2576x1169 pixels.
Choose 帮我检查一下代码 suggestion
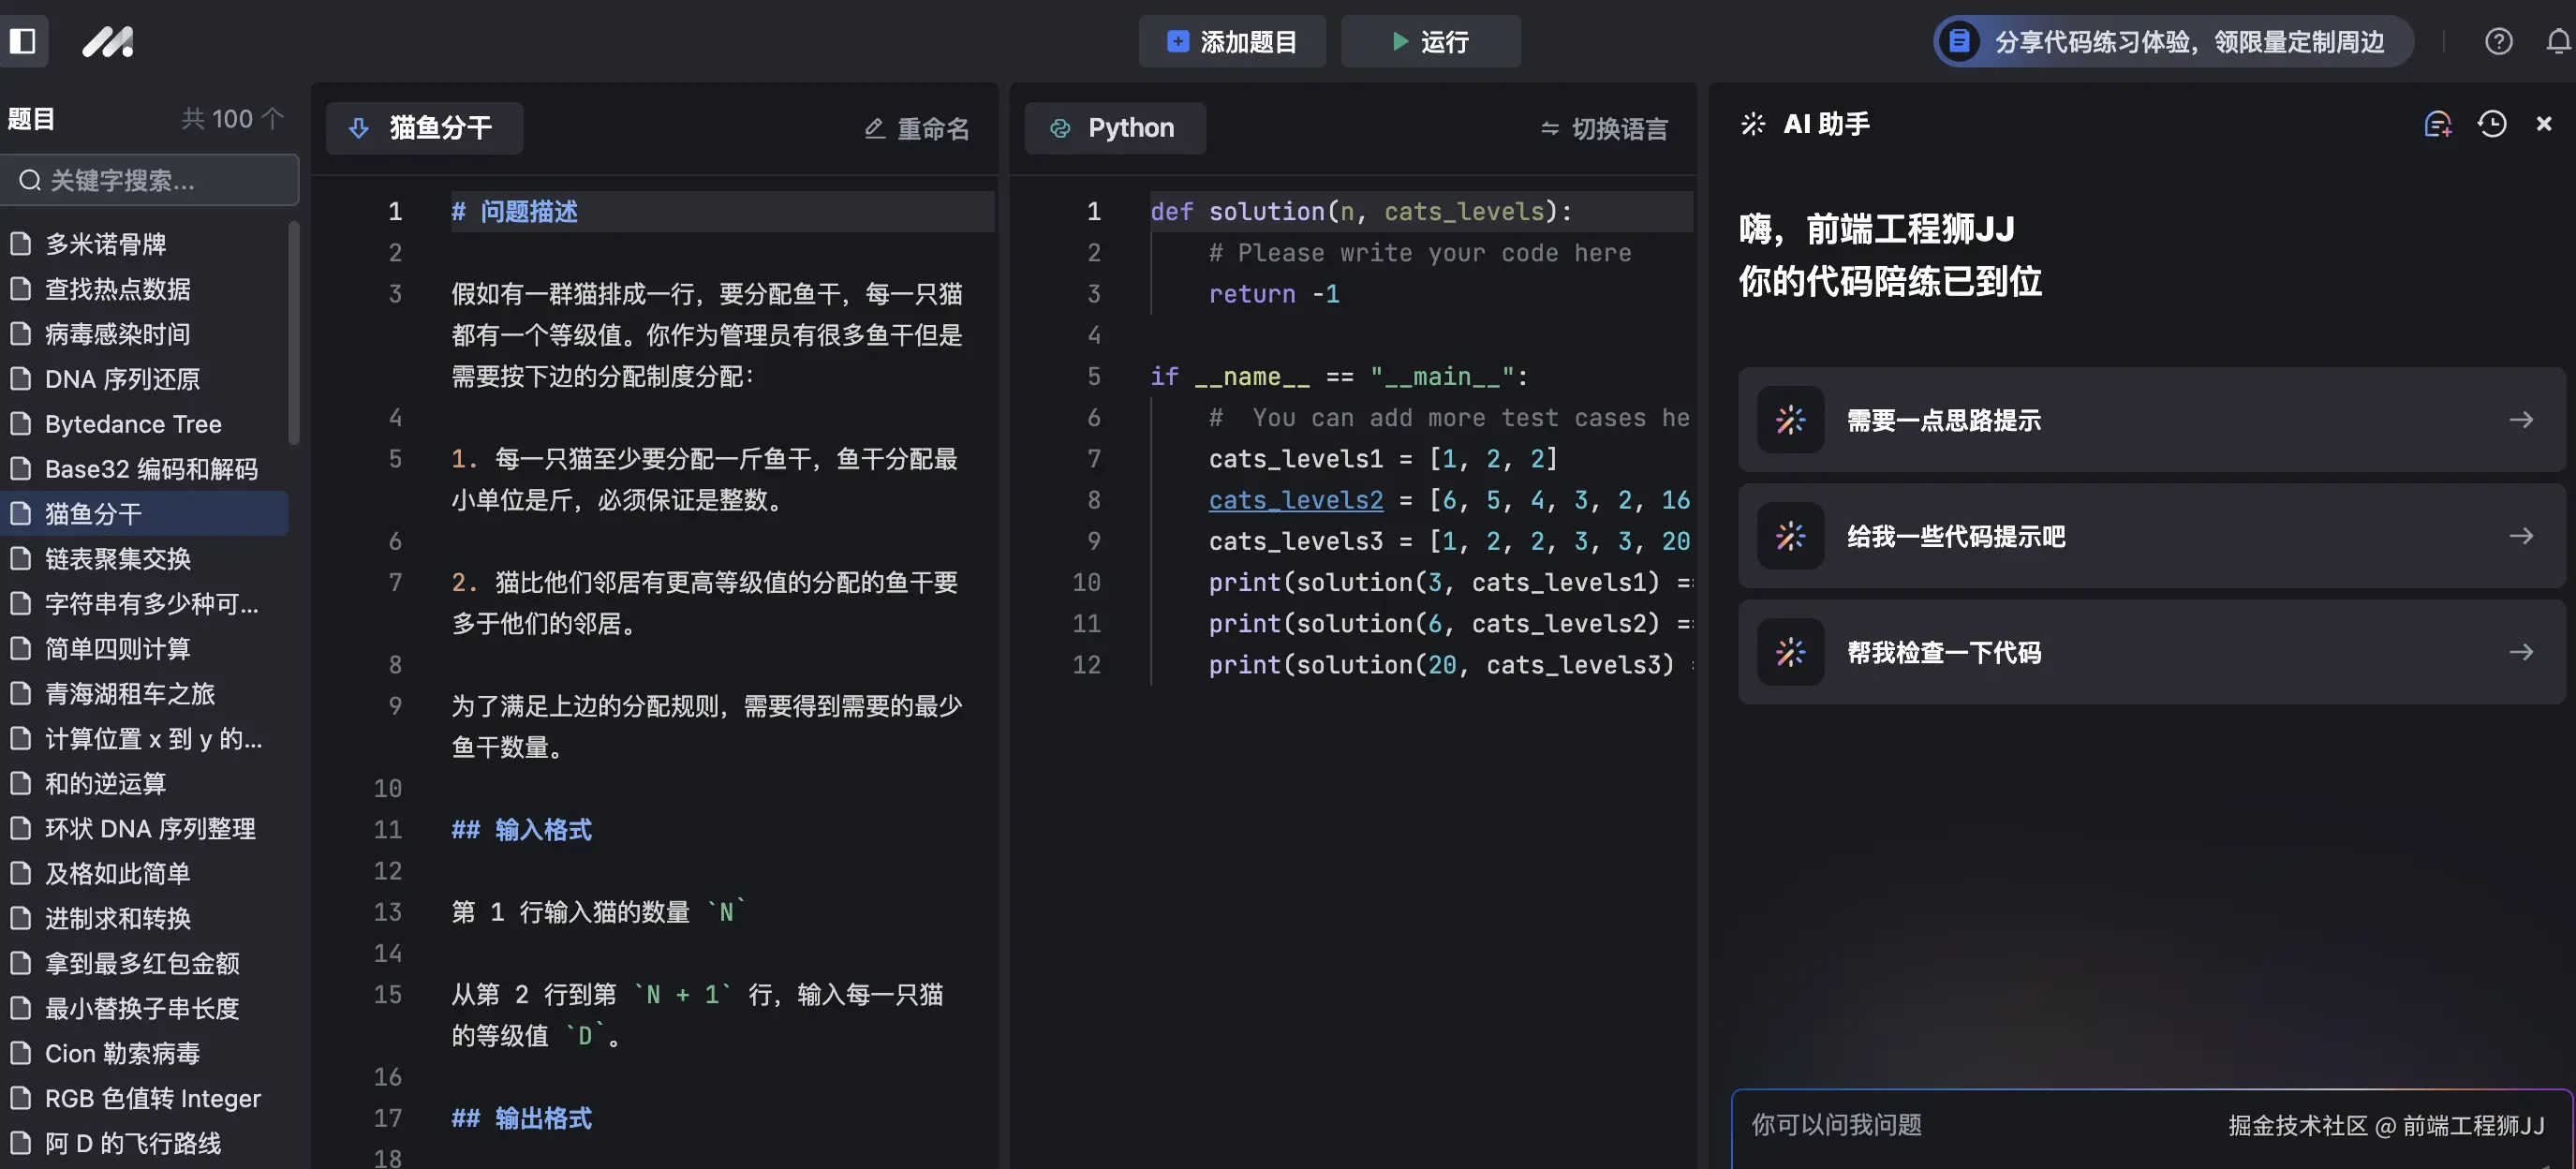coord(2146,652)
